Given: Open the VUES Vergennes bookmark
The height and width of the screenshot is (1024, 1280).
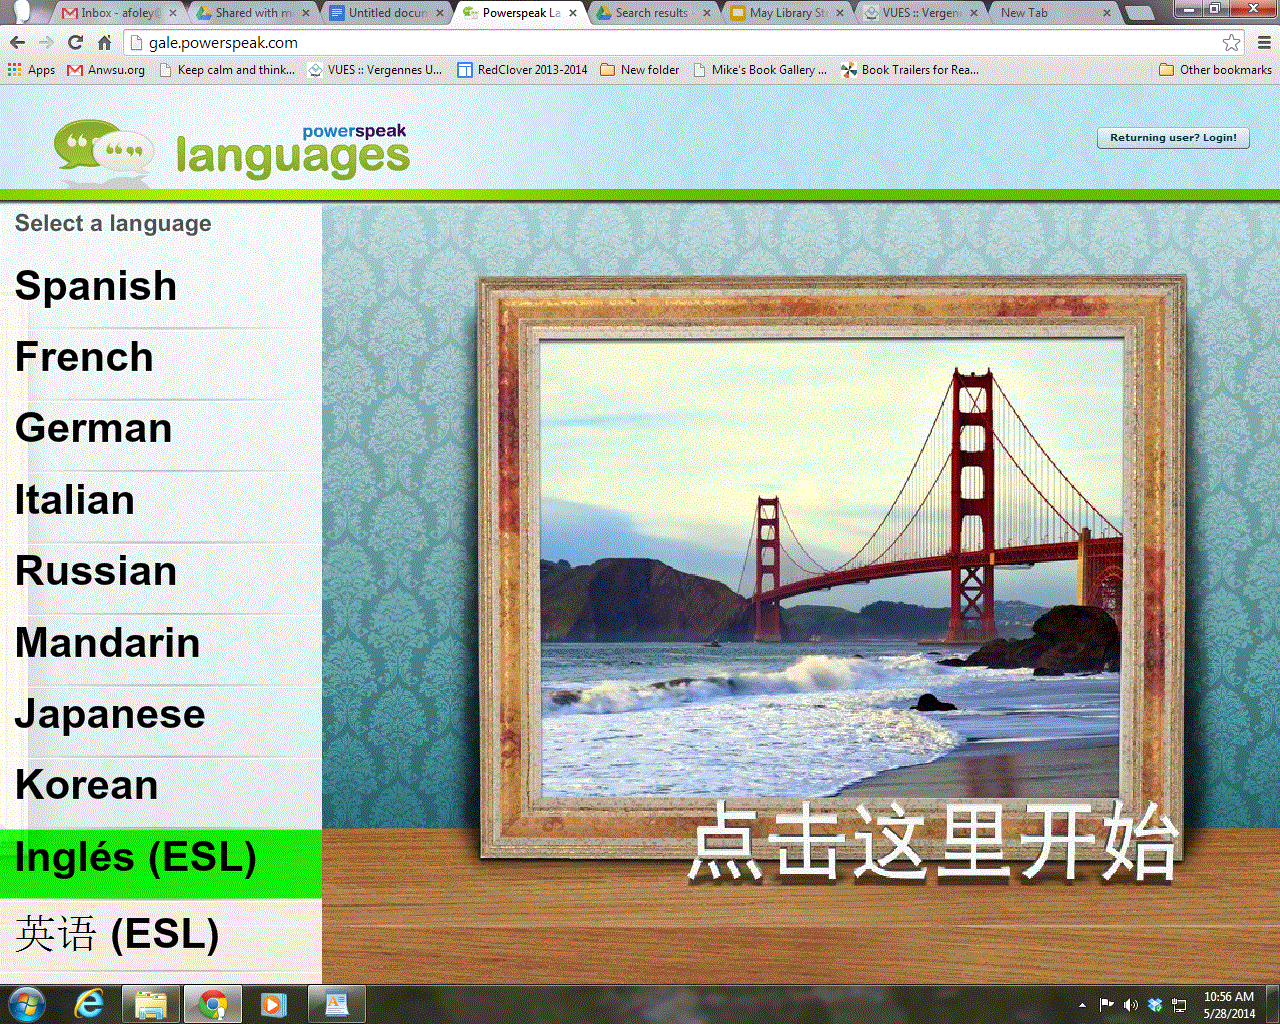Looking at the screenshot, I should [x=375, y=70].
